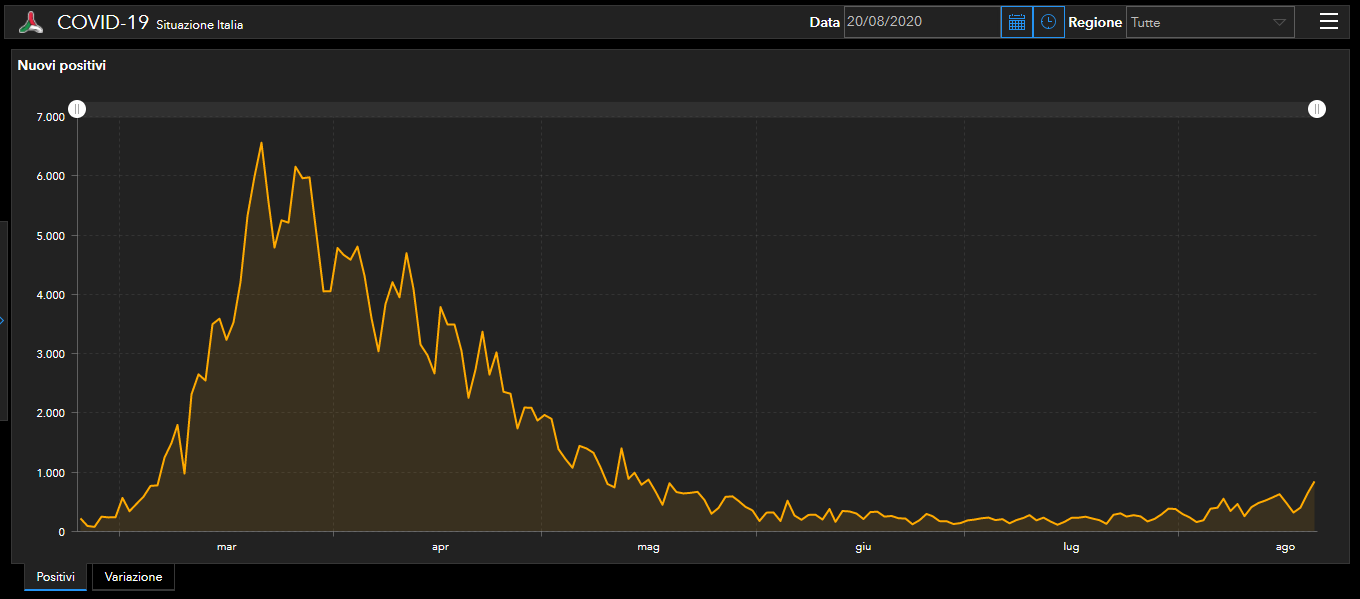The image size is (1360, 599).
Task: Click the right chart range slider handle
Action: (x=1317, y=109)
